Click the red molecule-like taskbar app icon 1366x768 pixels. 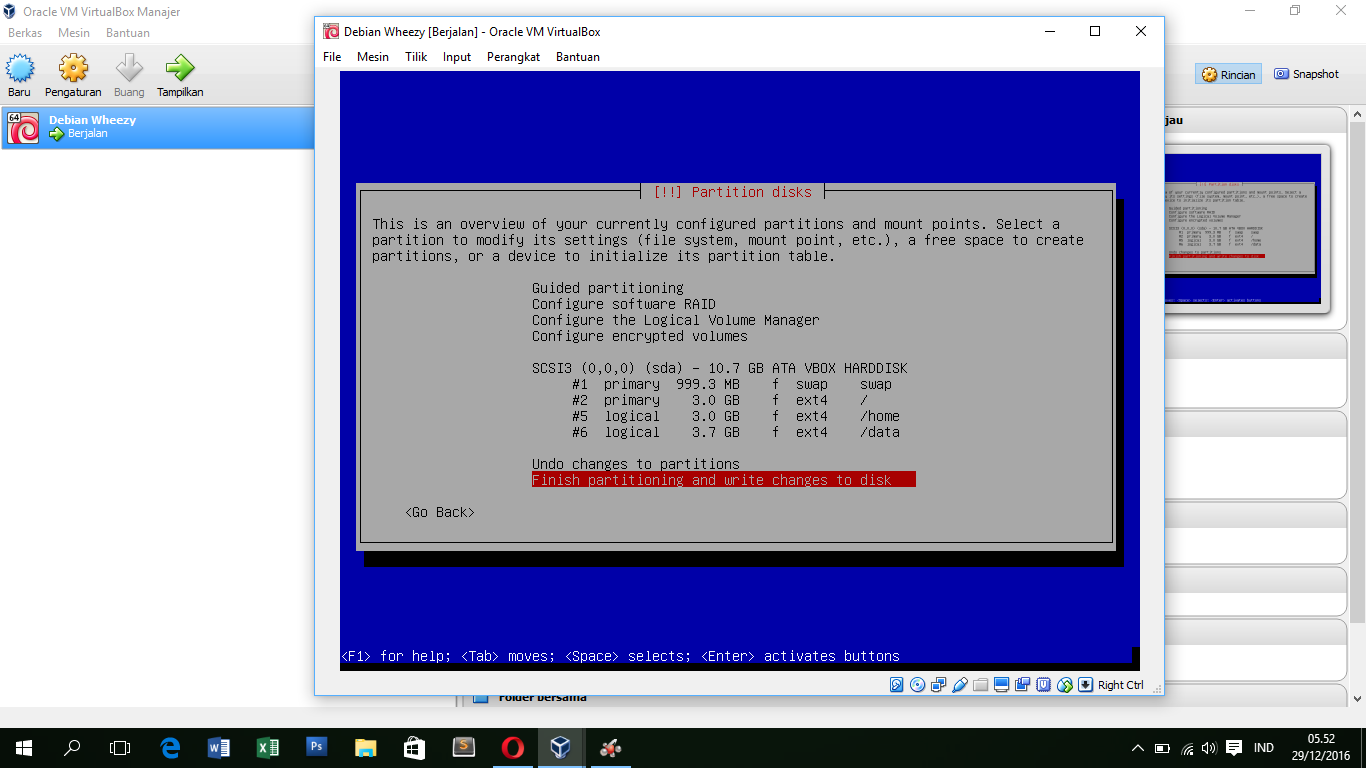[x=610, y=747]
